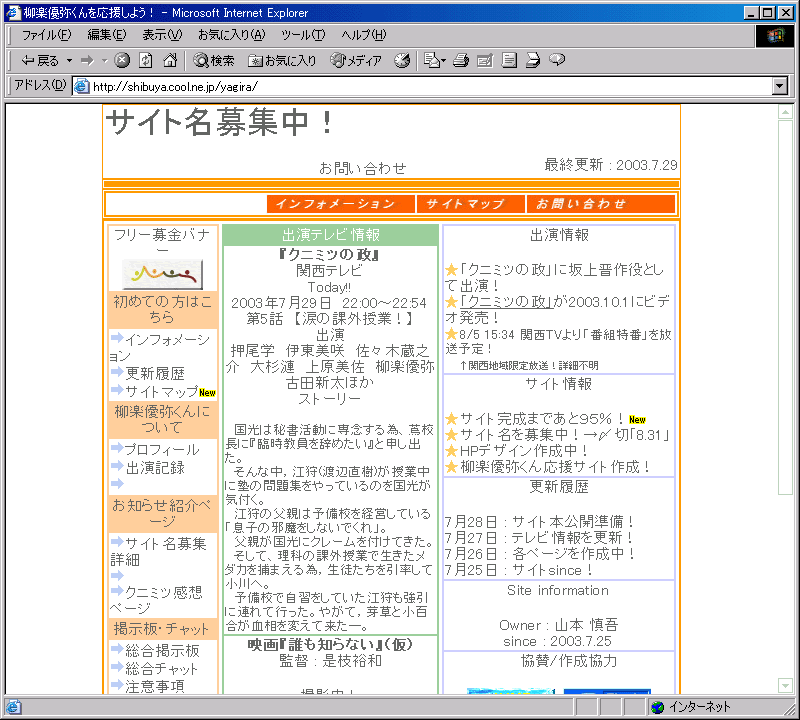
Task: Stop loading with the X toolbar icon
Action: pyautogui.click(x=122, y=61)
